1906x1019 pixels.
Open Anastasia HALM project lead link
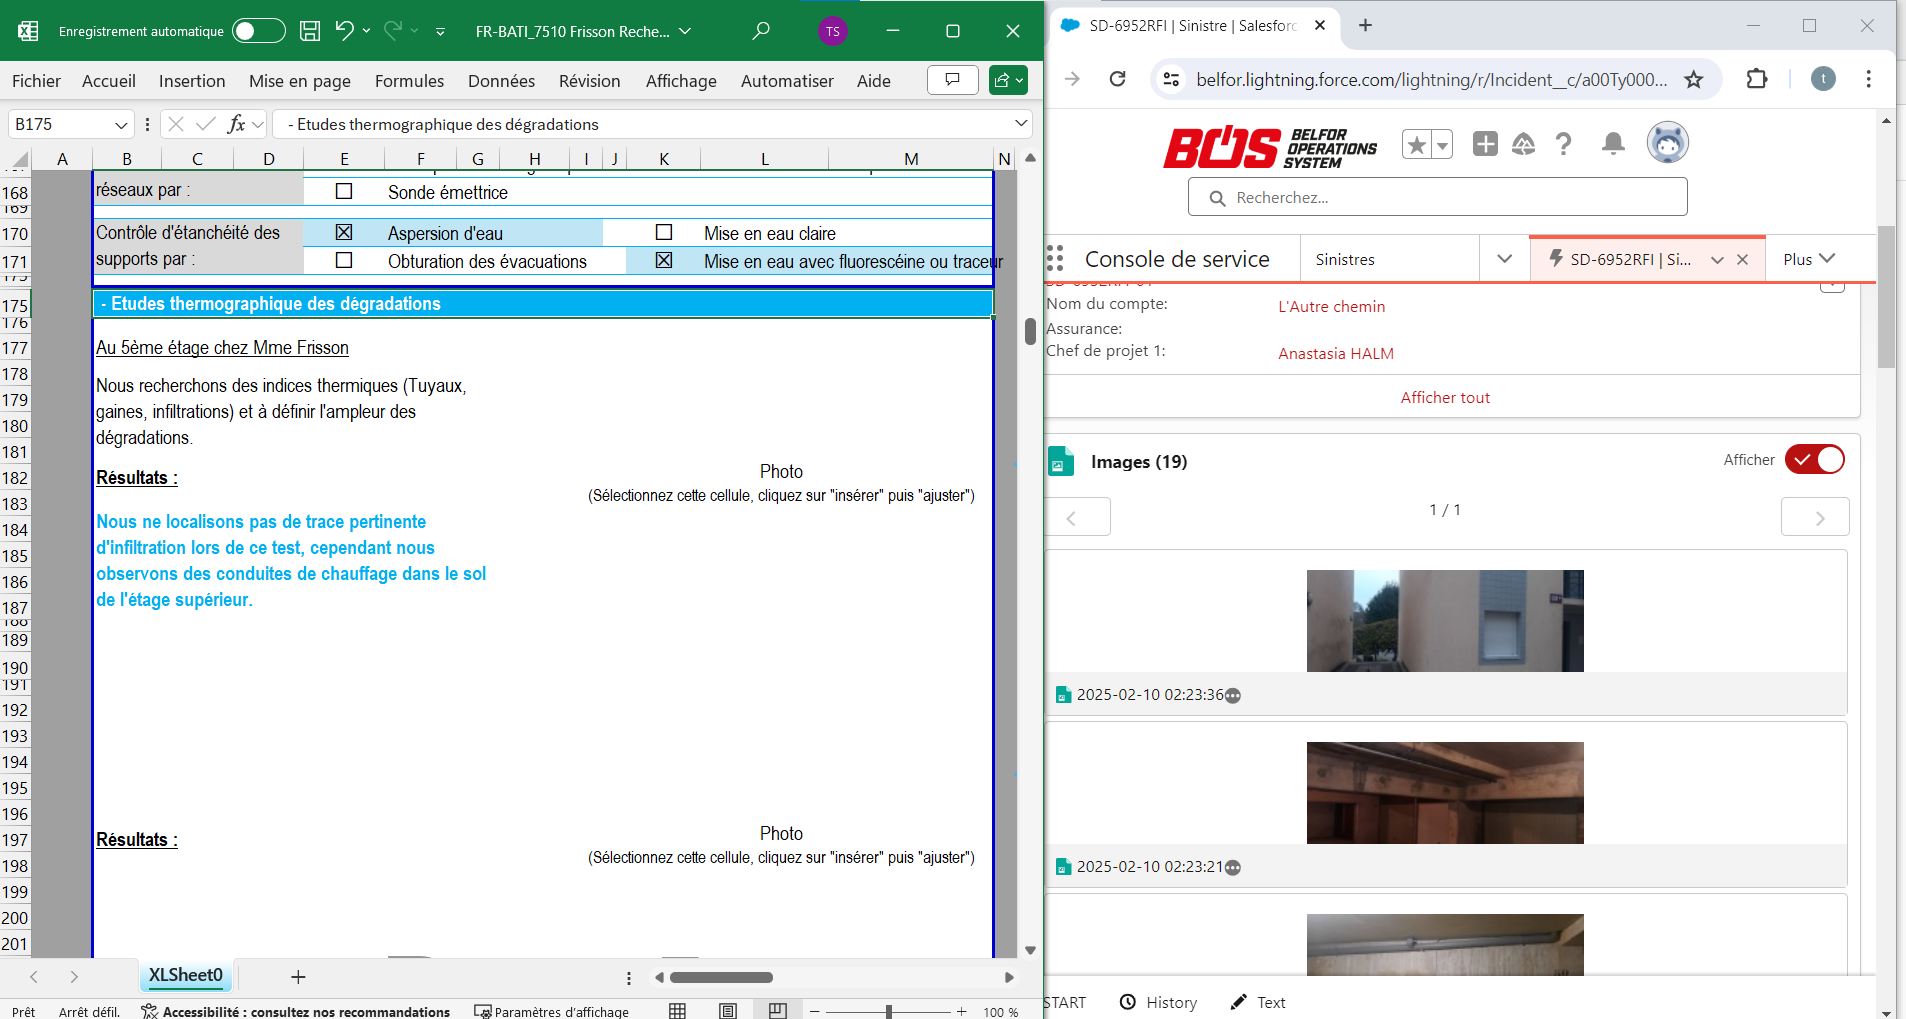pos(1336,354)
